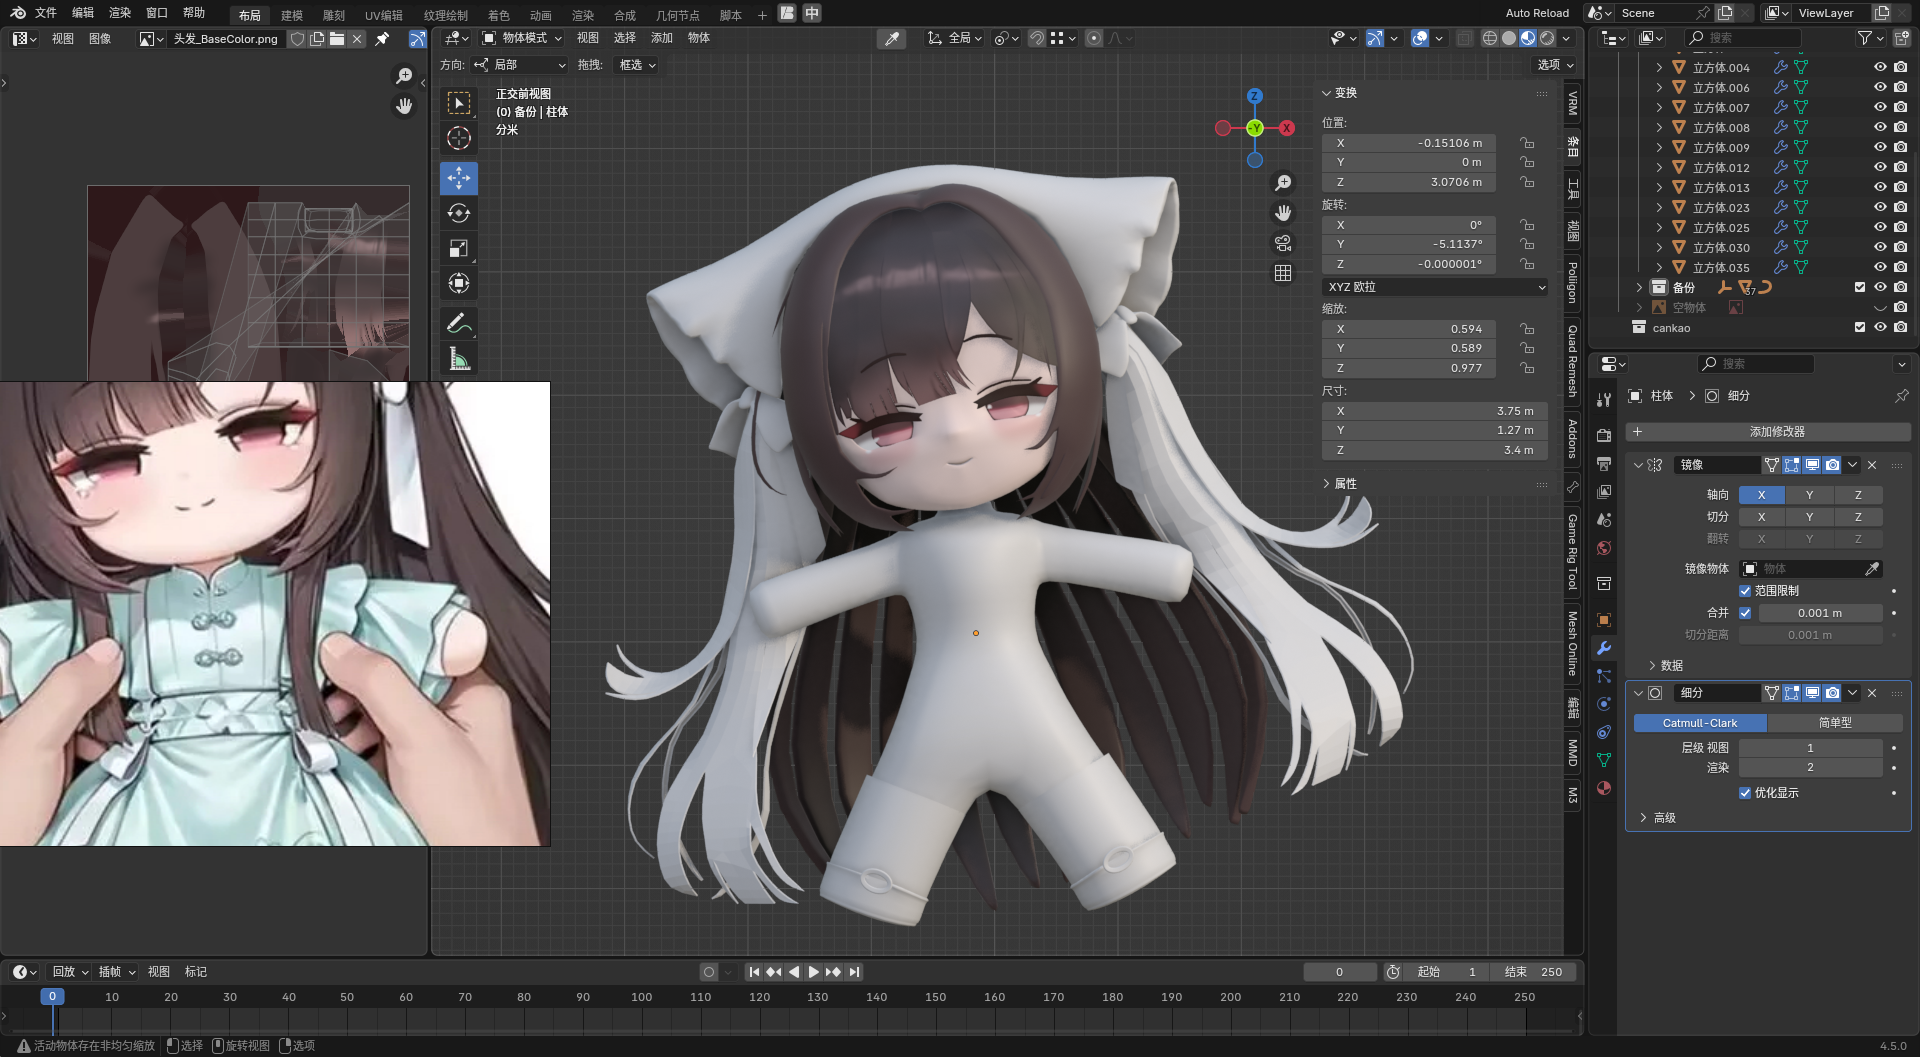
Task: Select the Scale tool in viewport toolbar
Action: pyautogui.click(x=459, y=248)
